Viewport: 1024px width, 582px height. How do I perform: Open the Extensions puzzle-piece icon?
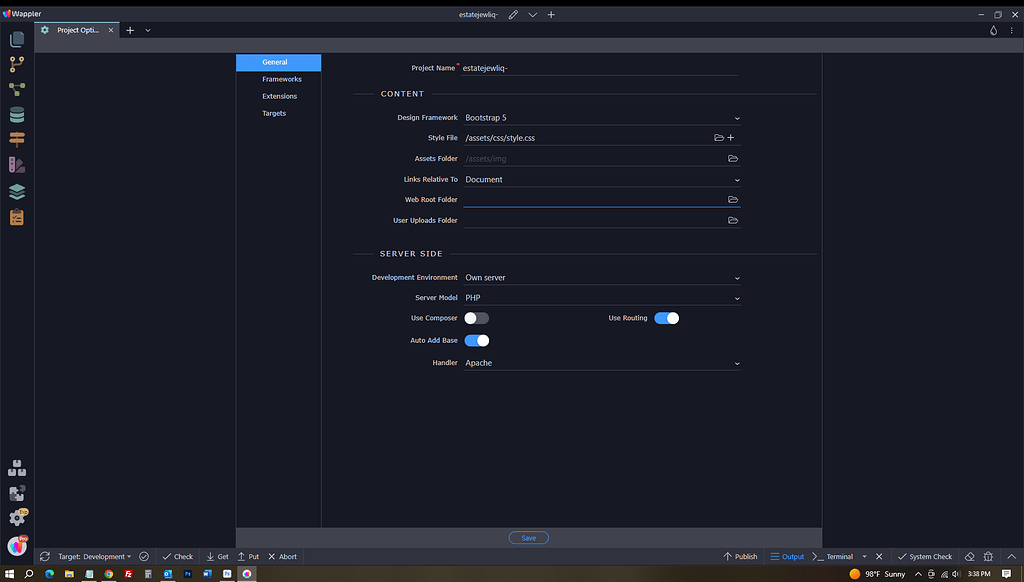coord(16,492)
